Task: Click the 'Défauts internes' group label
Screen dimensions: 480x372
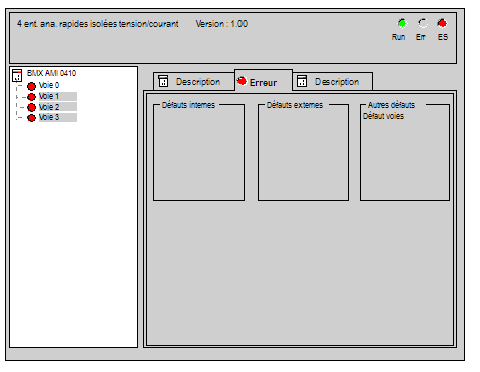Action: [x=188, y=105]
